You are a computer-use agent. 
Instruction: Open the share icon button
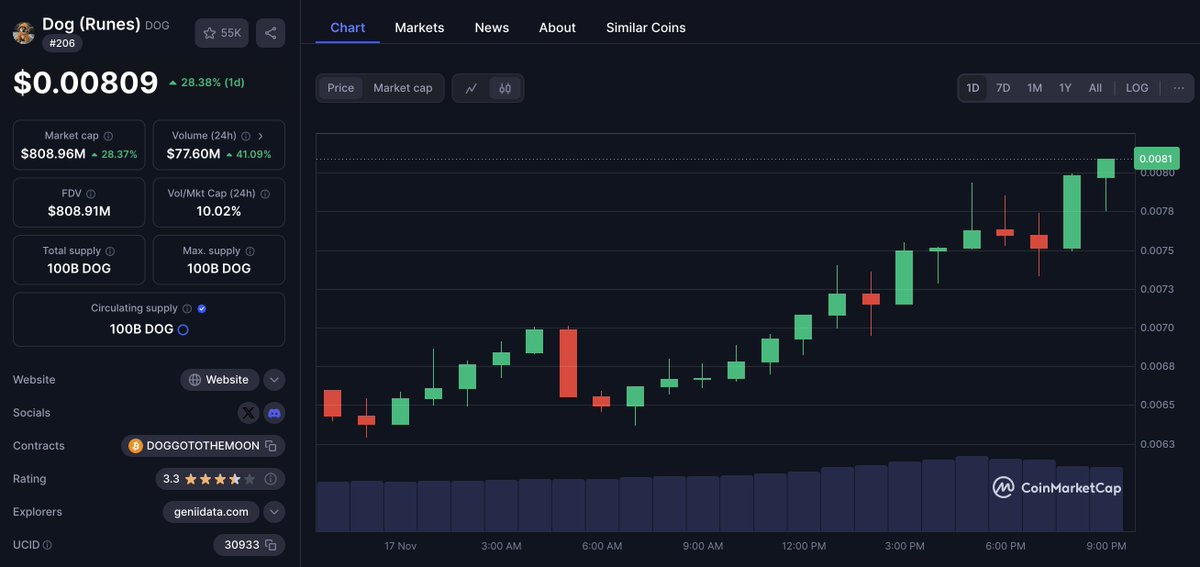coord(271,33)
